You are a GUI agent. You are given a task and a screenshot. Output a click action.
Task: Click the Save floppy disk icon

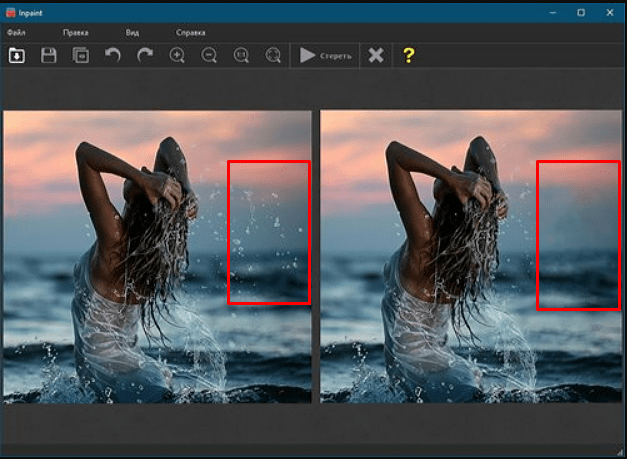click(x=48, y=56)
